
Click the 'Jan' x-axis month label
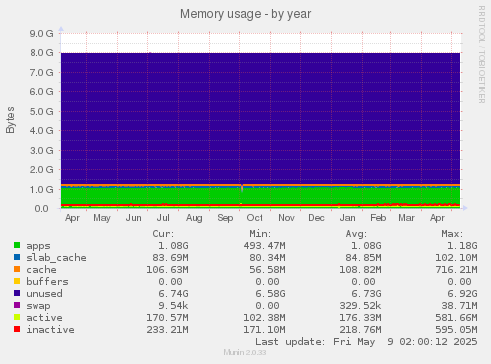tap(347, 218)
